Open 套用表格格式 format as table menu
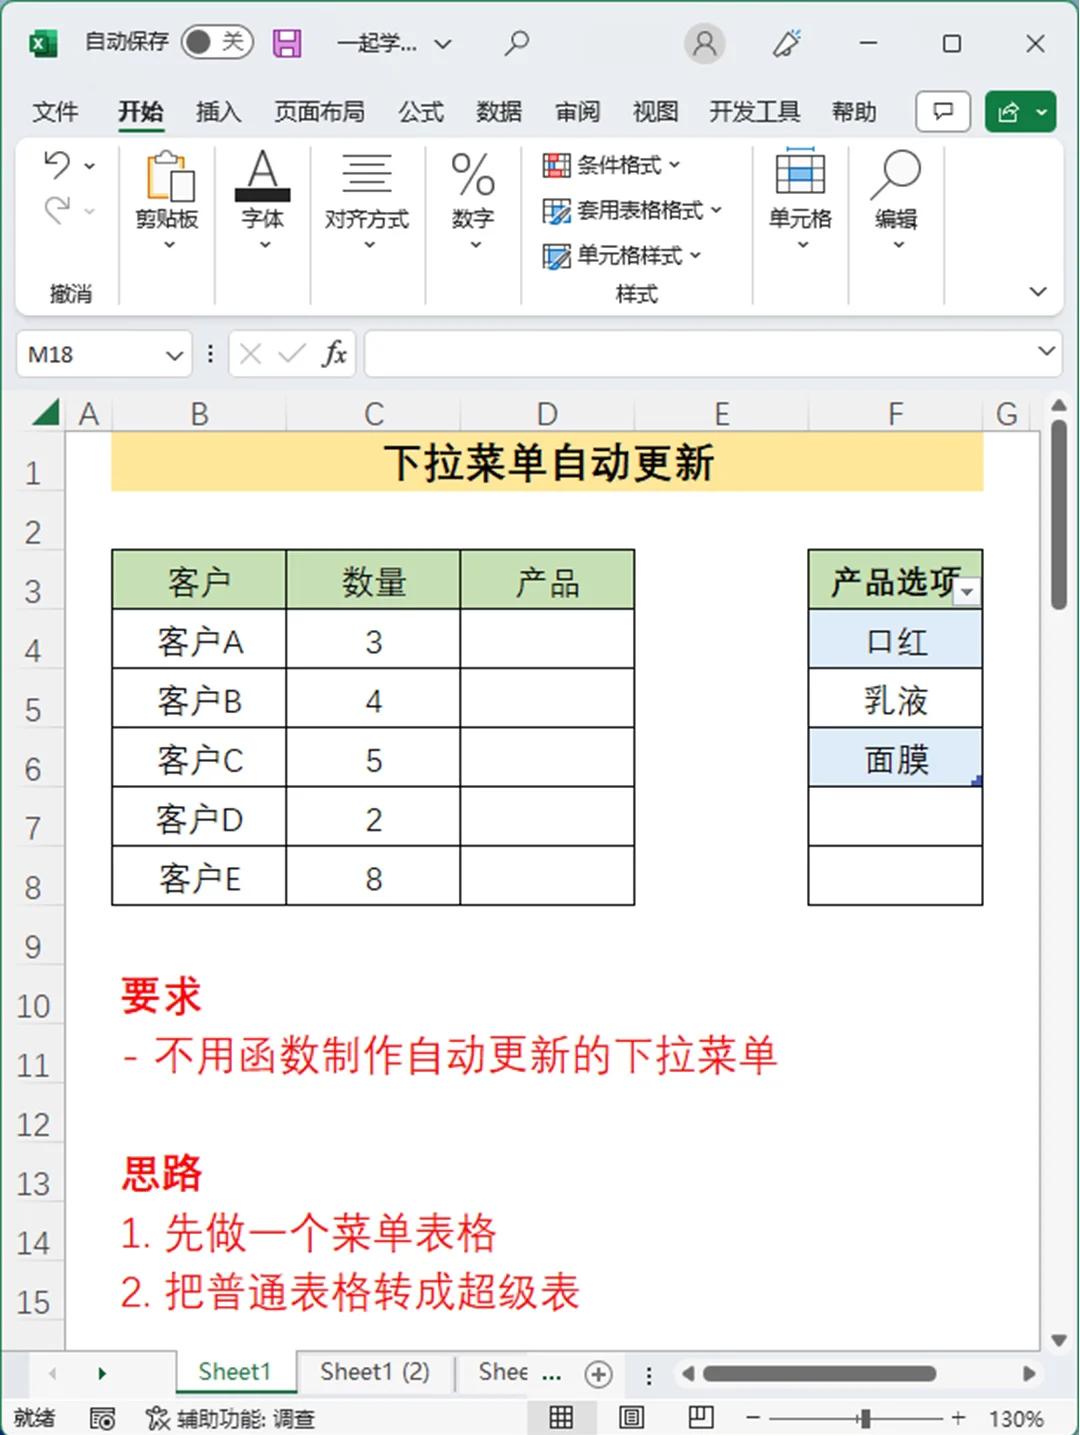This screenshot has height=1435, width=1080. pyautogui.click(x=631, y=210)
